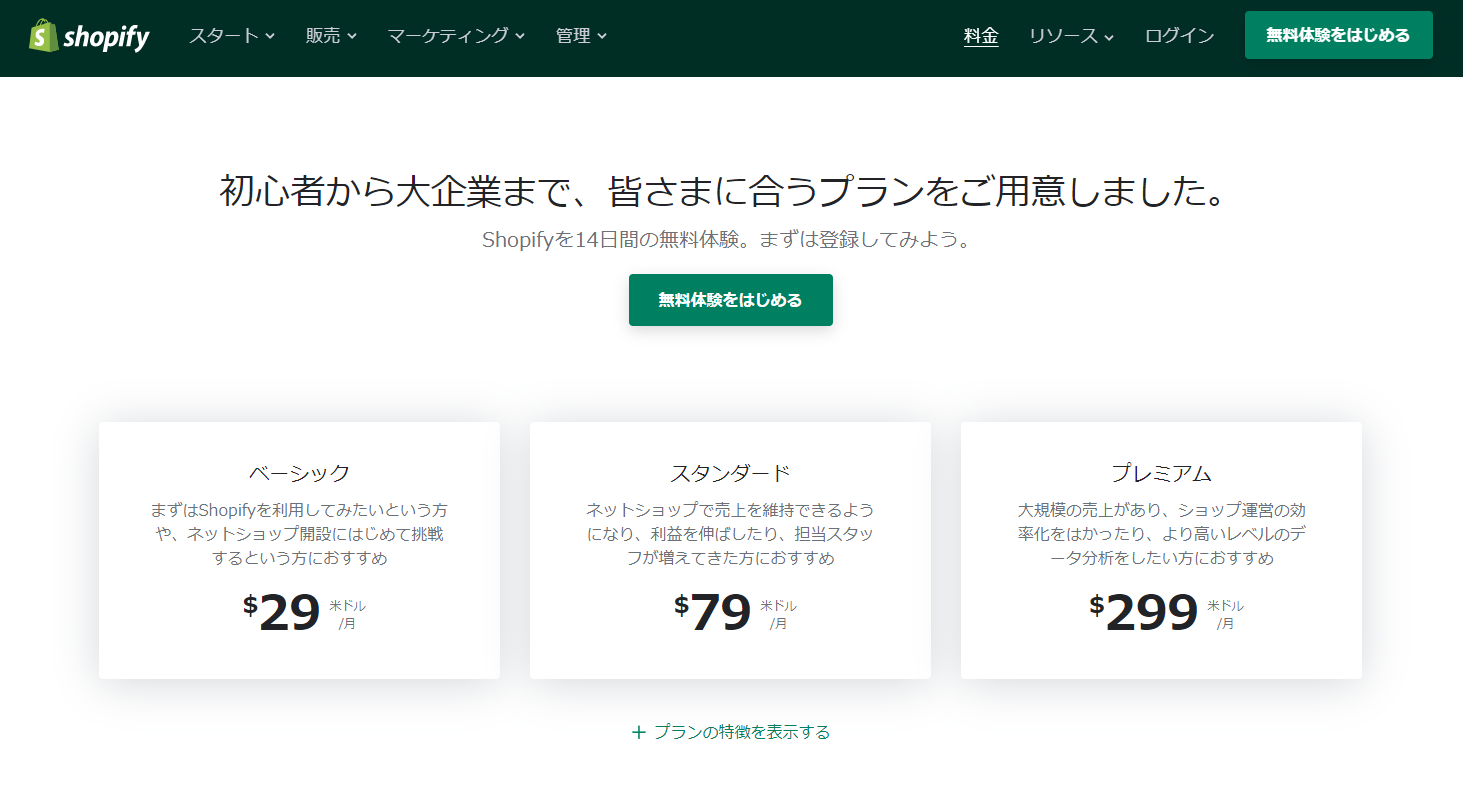The height and width of the screenshot is (800, 1463).
Task: Click the green 無料体験をはじめる button in the header
Action: (x=1338, y=34)
